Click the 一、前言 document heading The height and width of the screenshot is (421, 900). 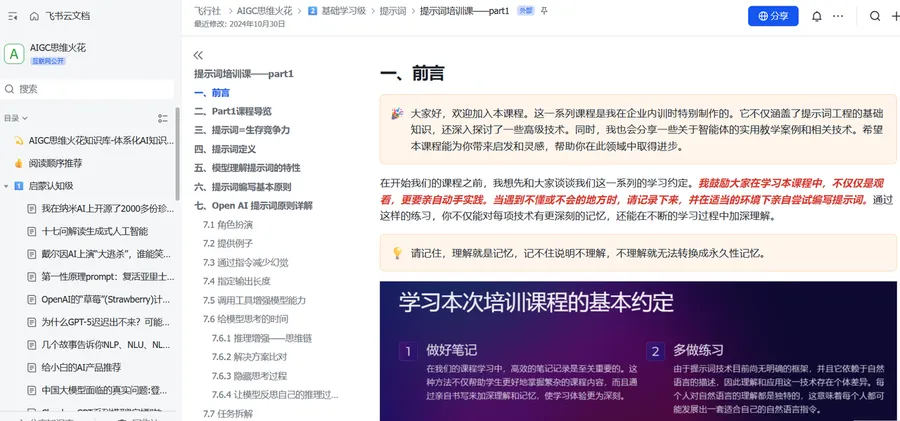pyautogui.click(x=412, y=74)
